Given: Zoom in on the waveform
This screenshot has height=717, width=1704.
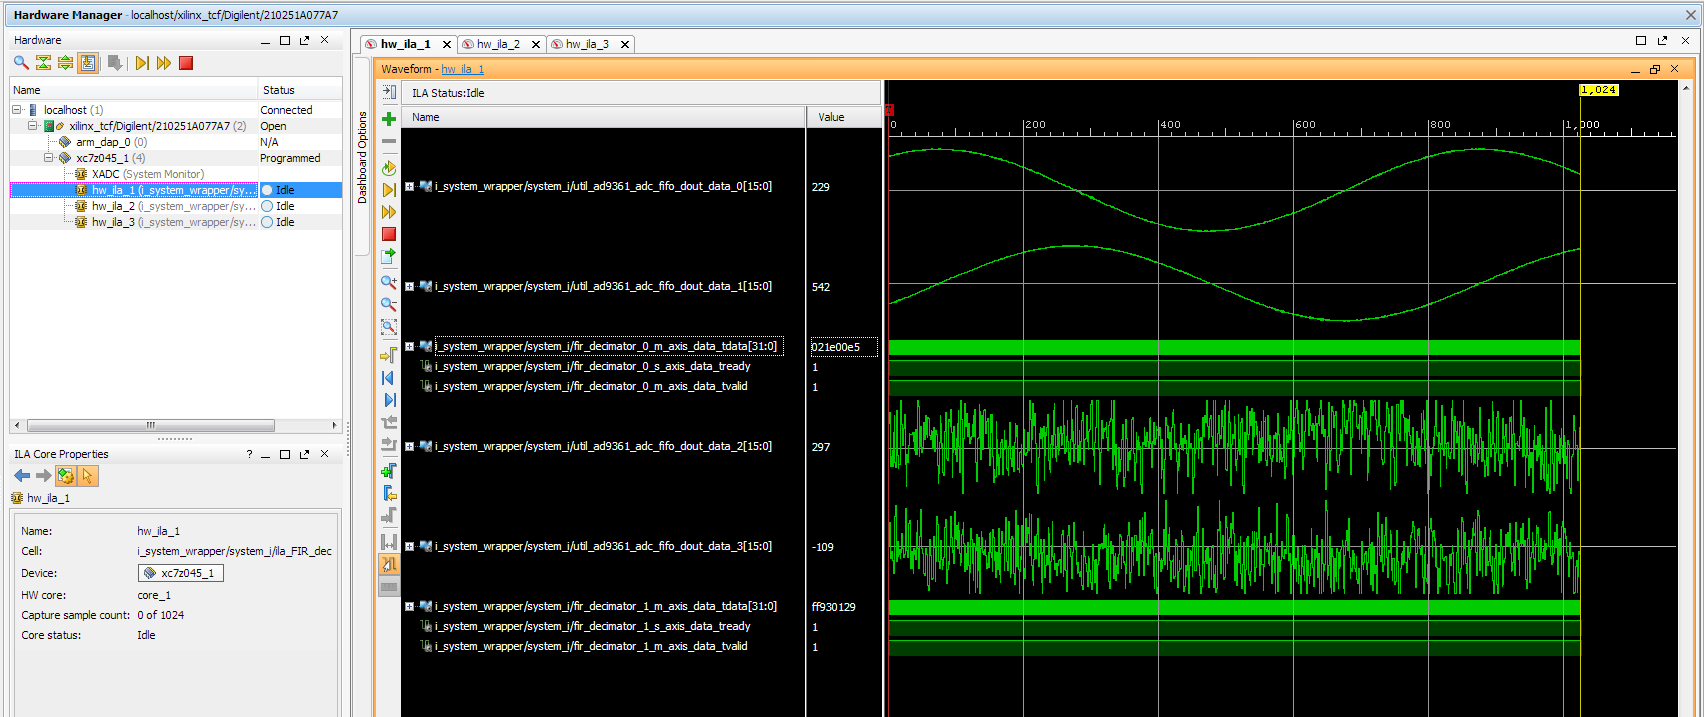Looking at the screenshot, I should click(x=389, y=283).
